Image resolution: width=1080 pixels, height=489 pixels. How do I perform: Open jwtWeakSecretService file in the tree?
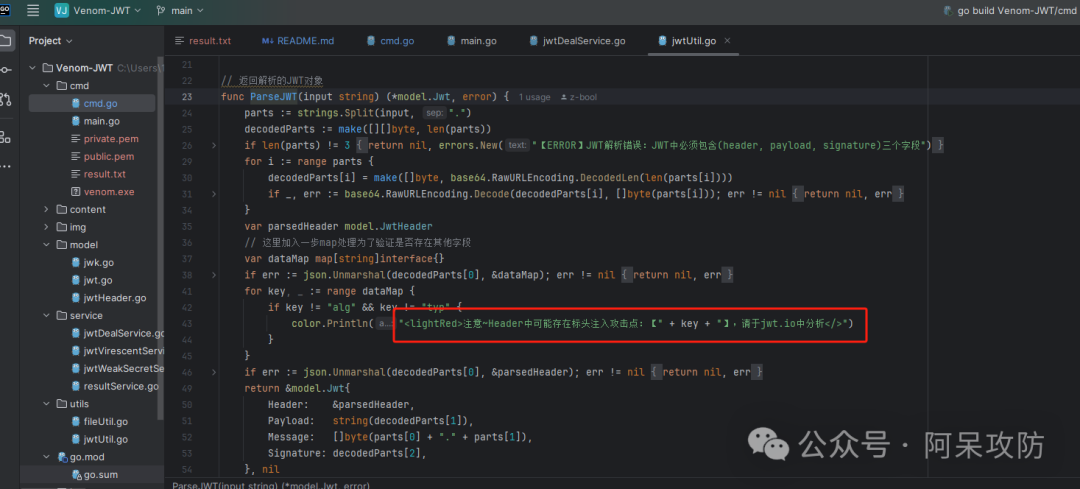(118, 368)
